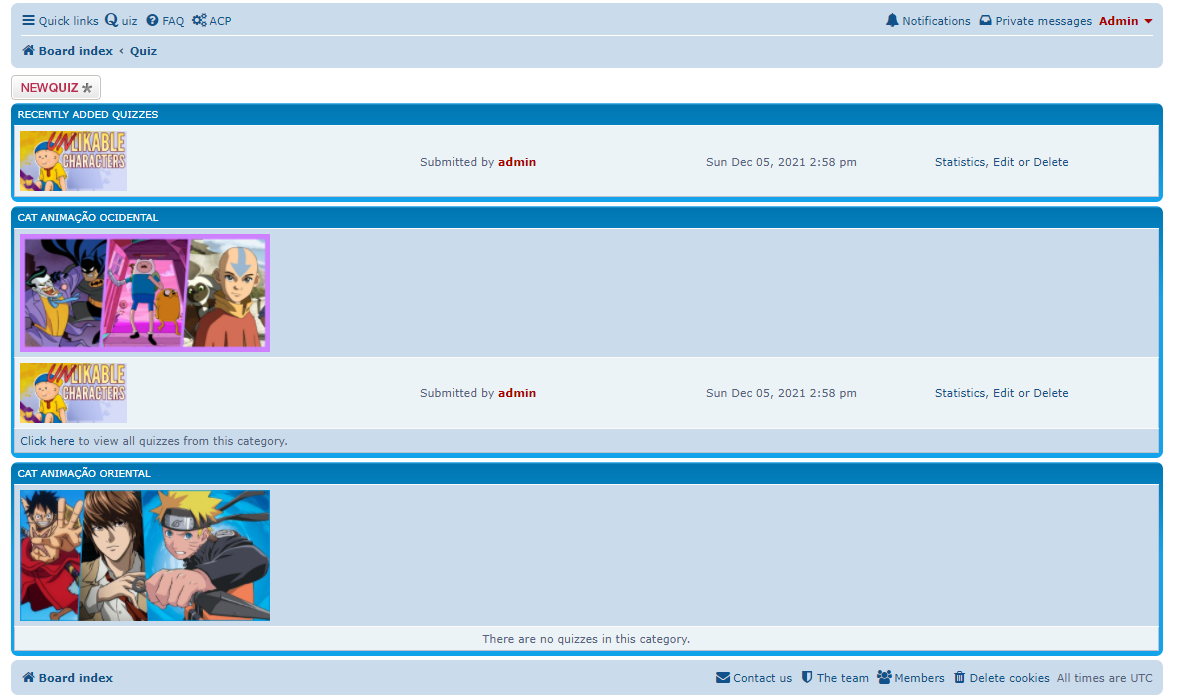Image resolution: width=1178 pixels, height=697 pixels.
Task: Click the Batman, Finn and Aang category image
Action: click(x=145, y=293)
